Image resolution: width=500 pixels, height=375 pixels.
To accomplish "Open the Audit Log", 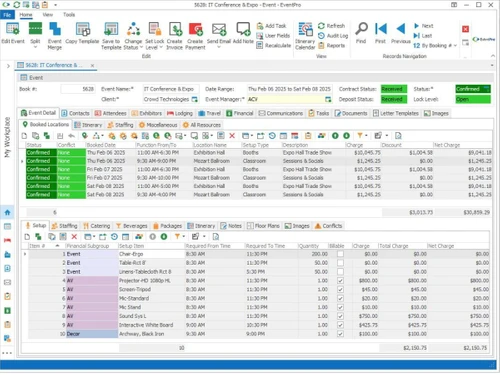I will point(333,36).
